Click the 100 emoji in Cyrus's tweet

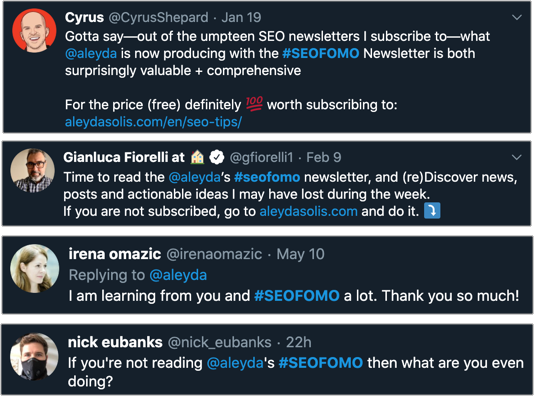pos(254,104)
